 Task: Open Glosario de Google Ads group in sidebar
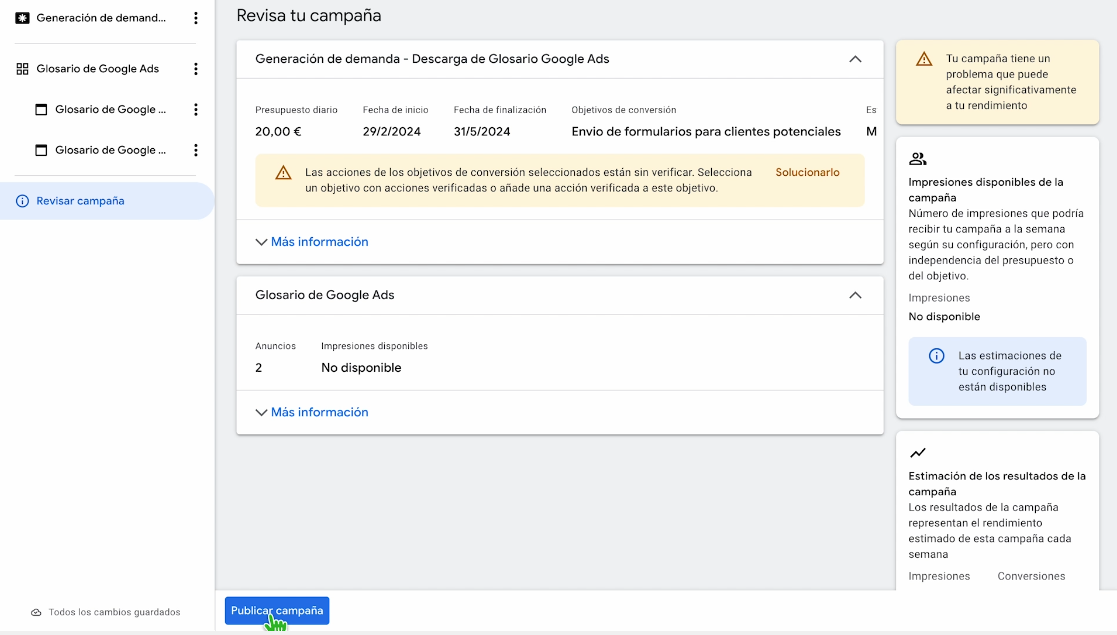(97, 69)
